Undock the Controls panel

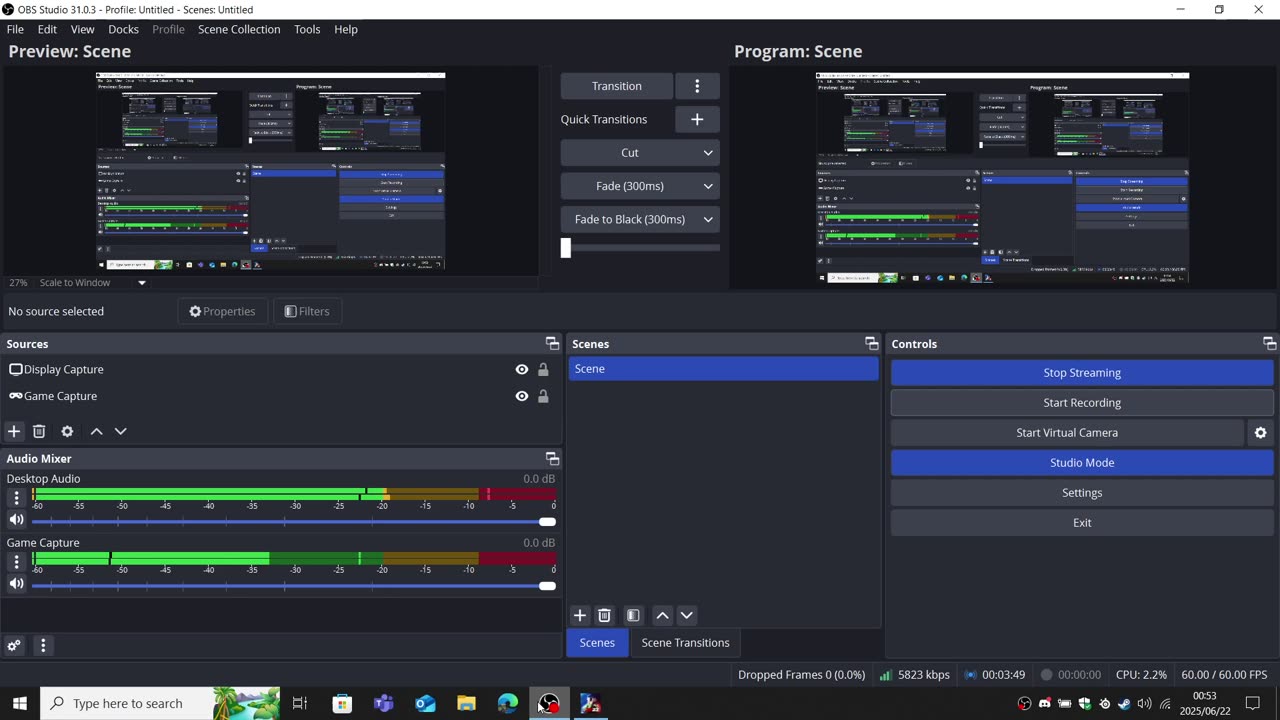1269,344
